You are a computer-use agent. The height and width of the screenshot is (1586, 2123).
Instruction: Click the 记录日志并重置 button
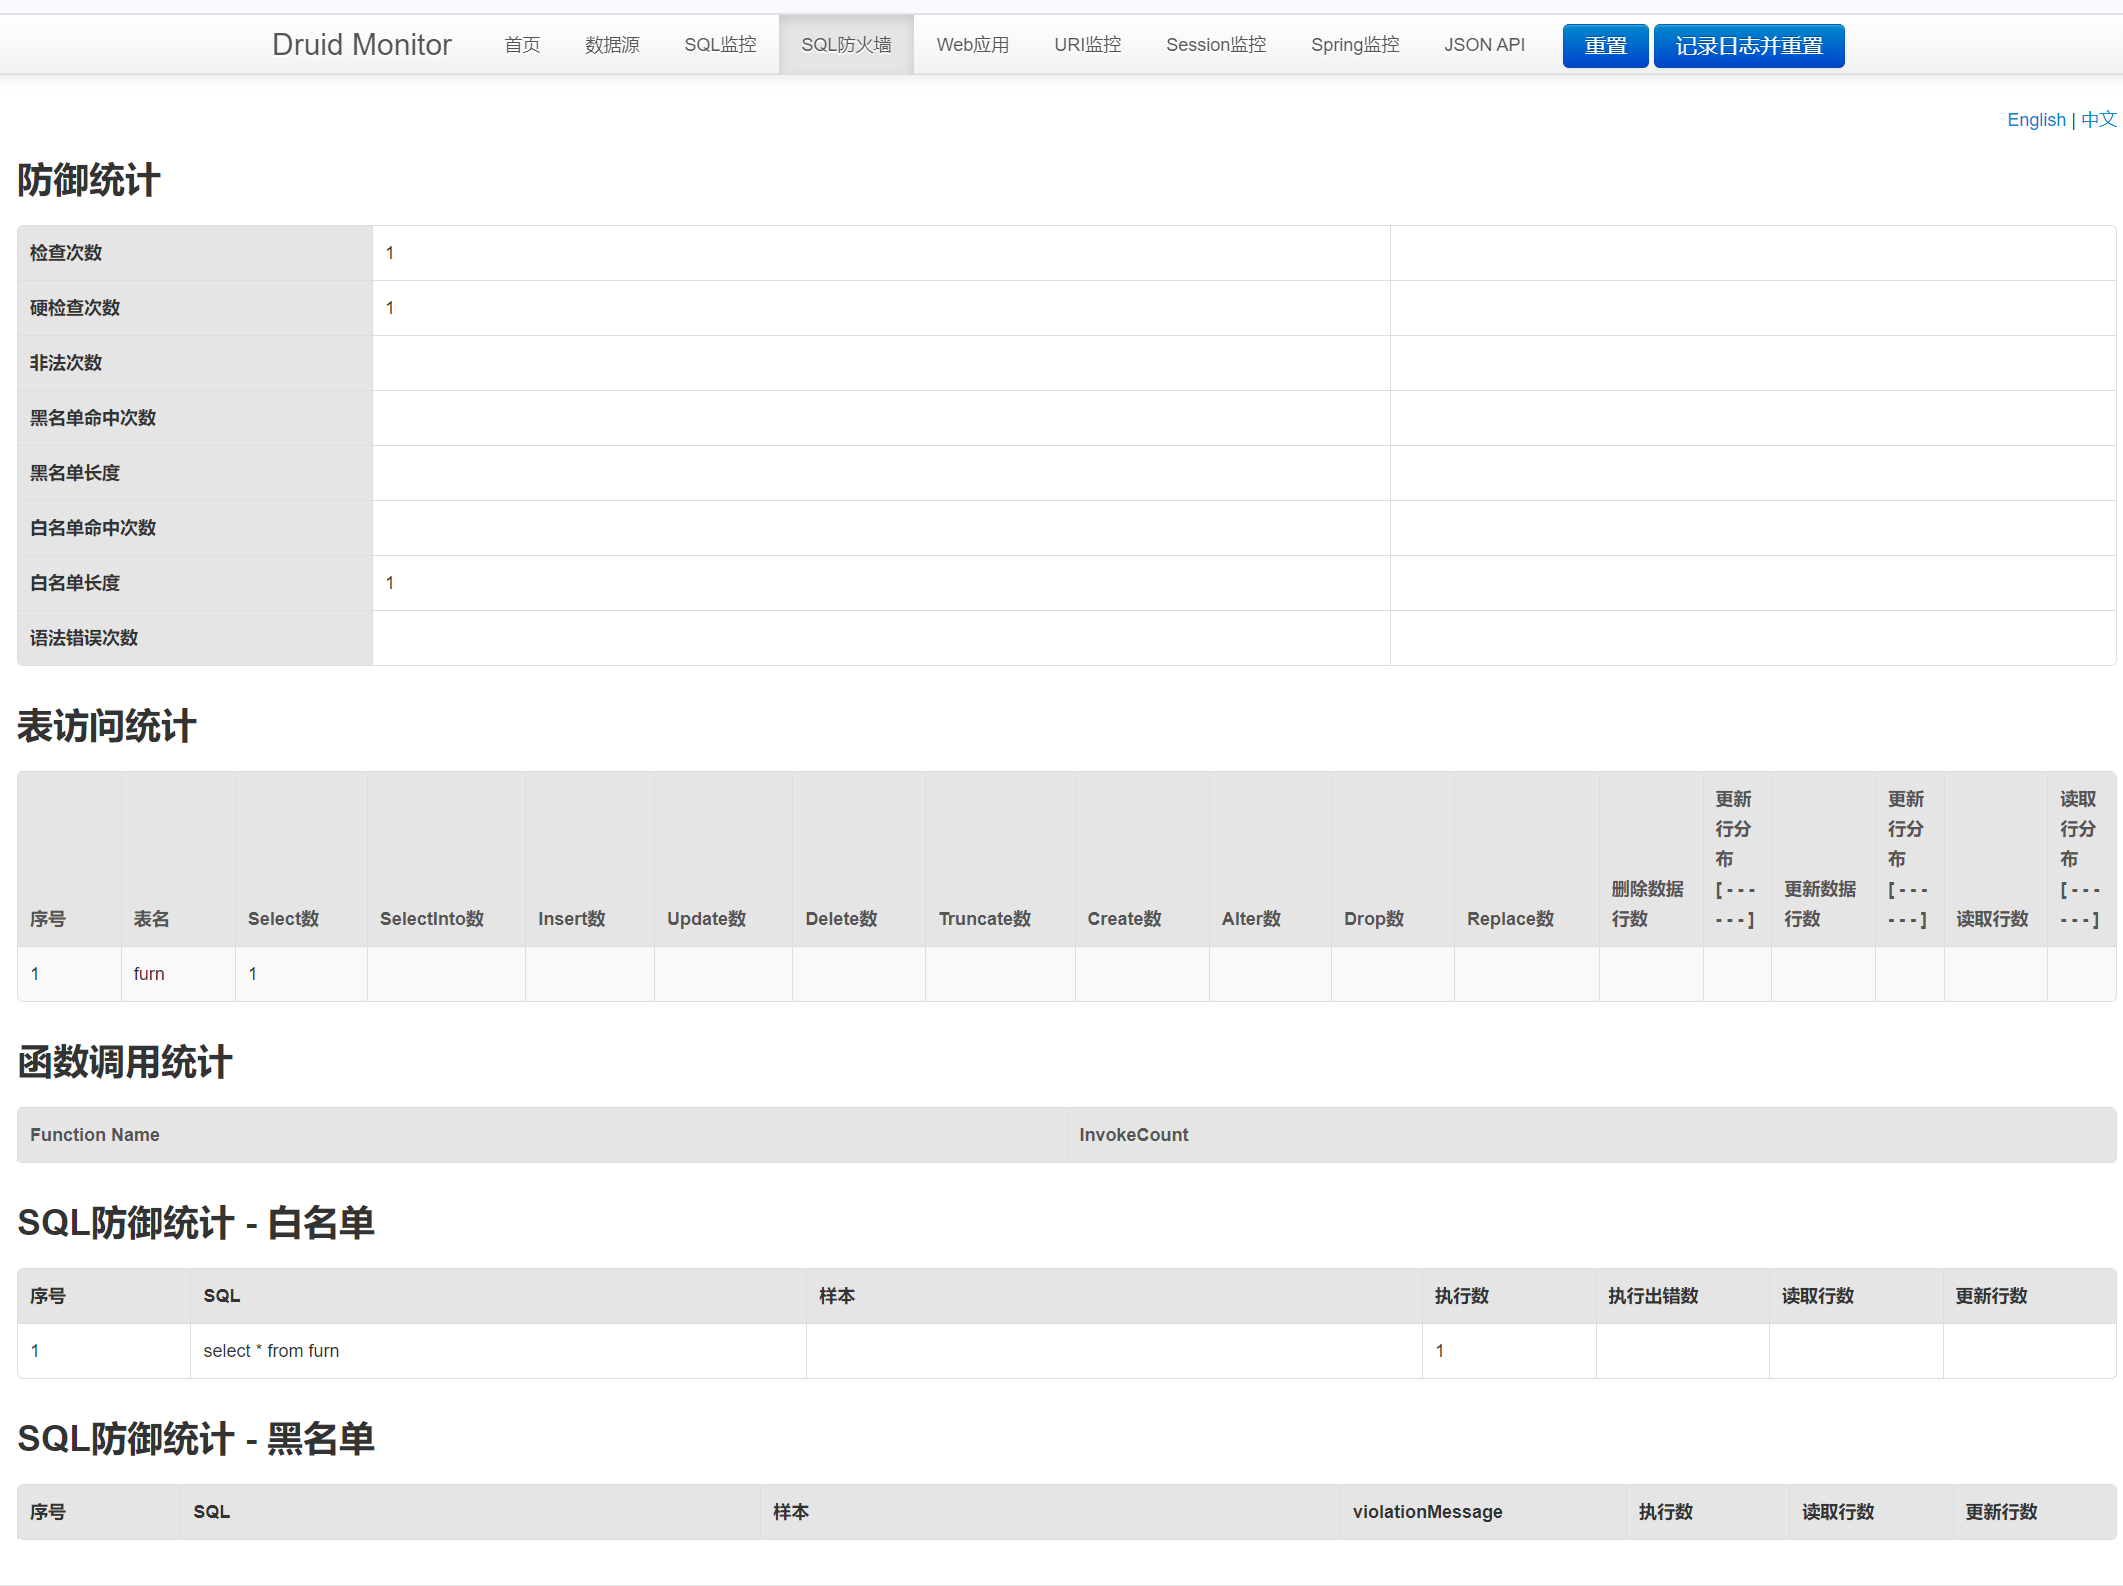coord(1748,46)
